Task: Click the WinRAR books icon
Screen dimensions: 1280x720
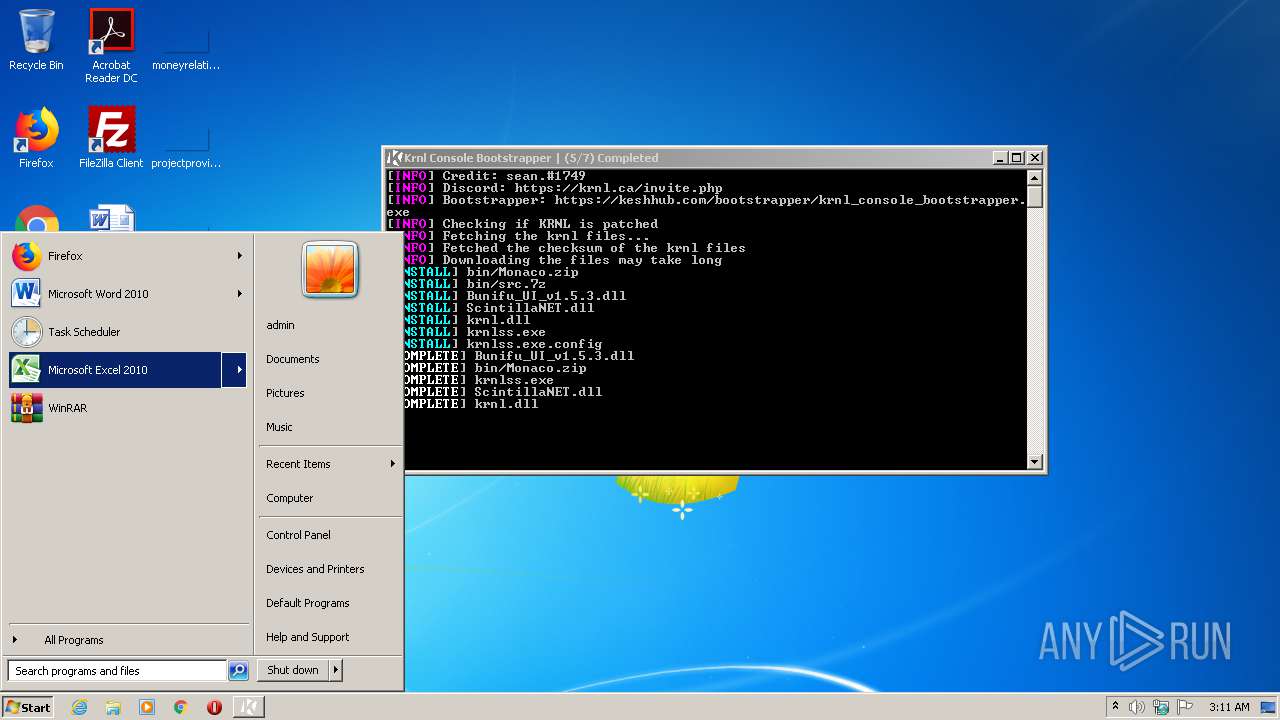Action: point(26,408)
